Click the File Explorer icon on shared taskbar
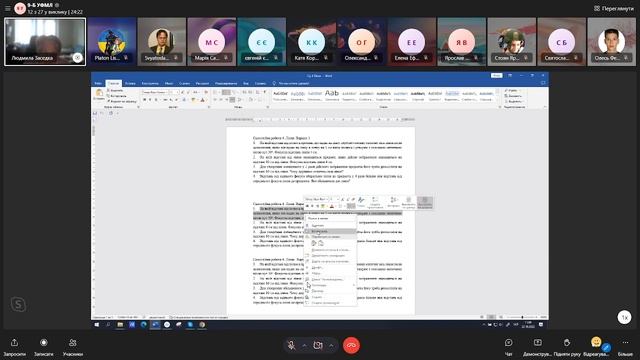Screen dimensions: 640x360 [x=120, y=325]
